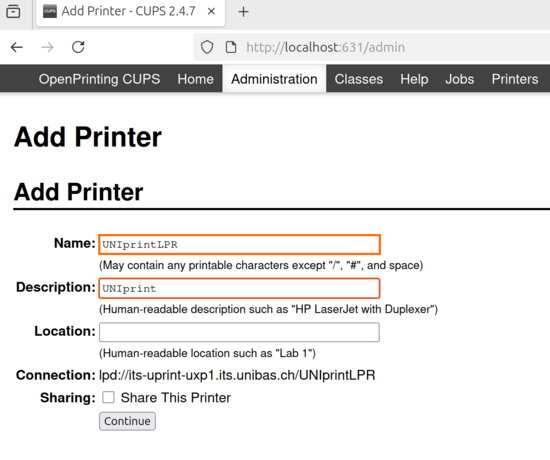Screen dimensions: 550x460
Task: Reload the current page
Action: [x=78, y=47]
